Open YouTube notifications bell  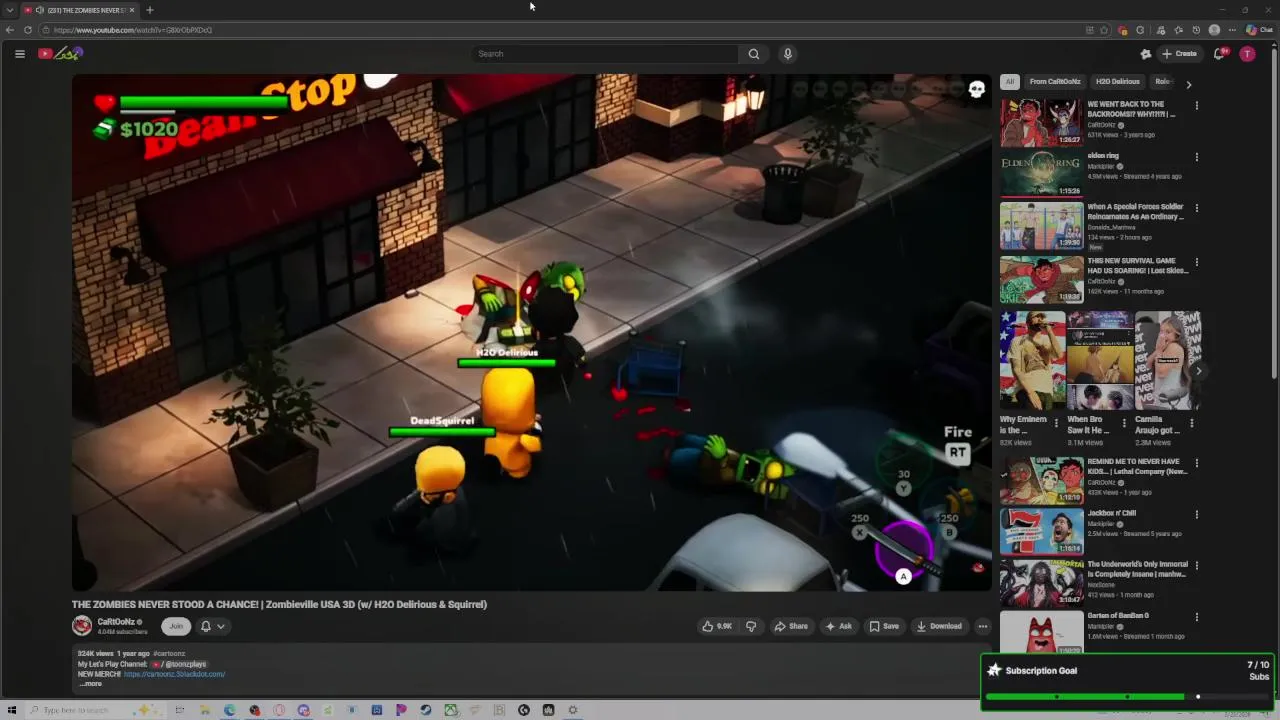click(1219, 54)
